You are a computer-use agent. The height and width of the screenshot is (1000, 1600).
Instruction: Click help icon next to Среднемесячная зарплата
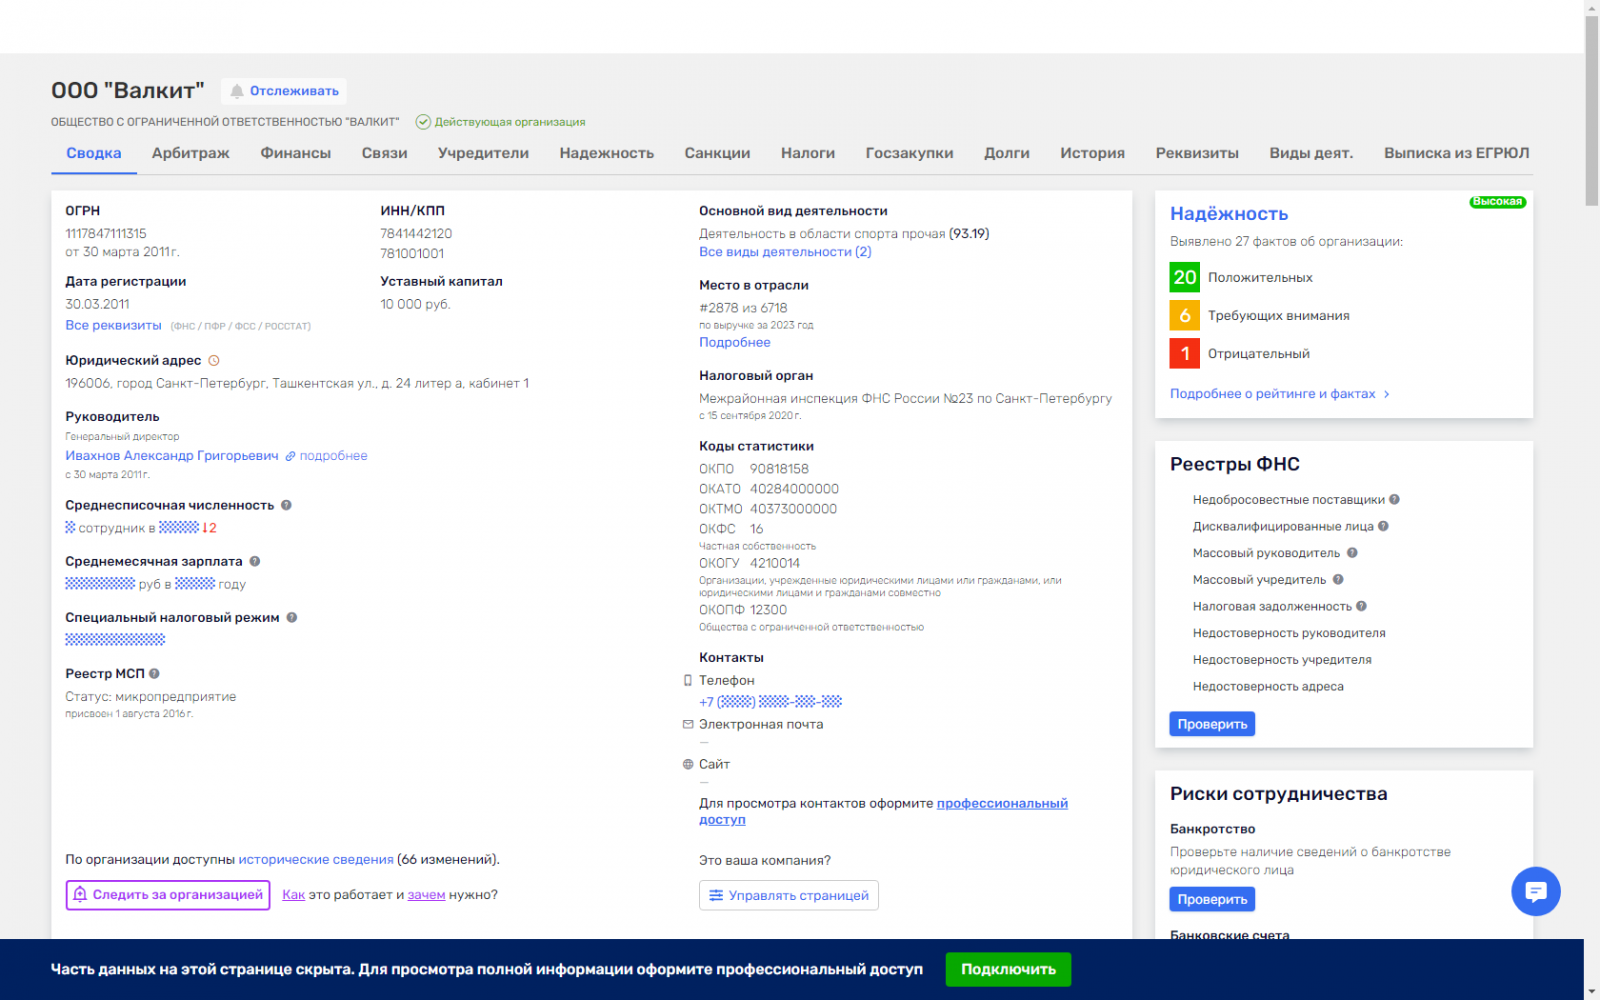(x=255, y=561)
